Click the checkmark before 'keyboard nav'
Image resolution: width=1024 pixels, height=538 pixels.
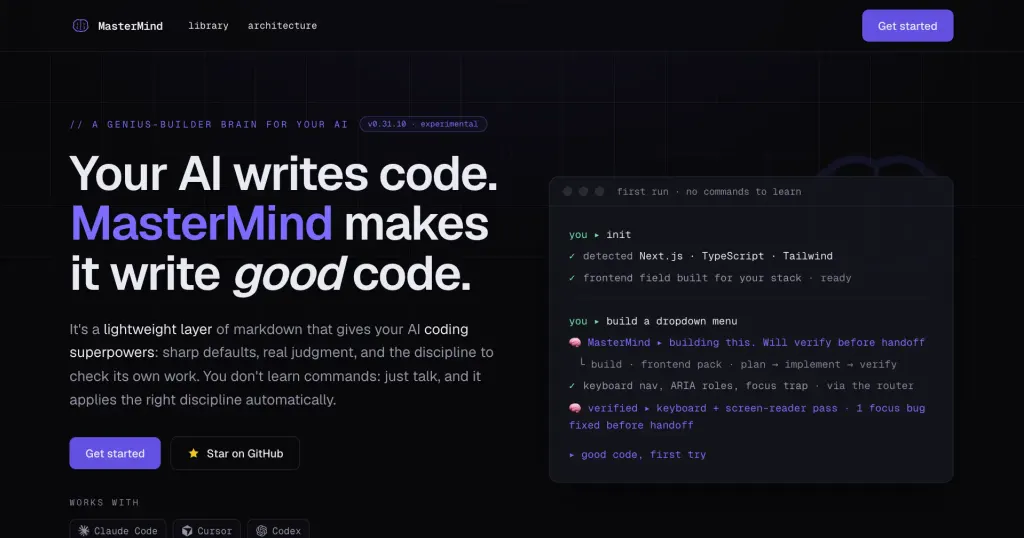click(572, 386)
